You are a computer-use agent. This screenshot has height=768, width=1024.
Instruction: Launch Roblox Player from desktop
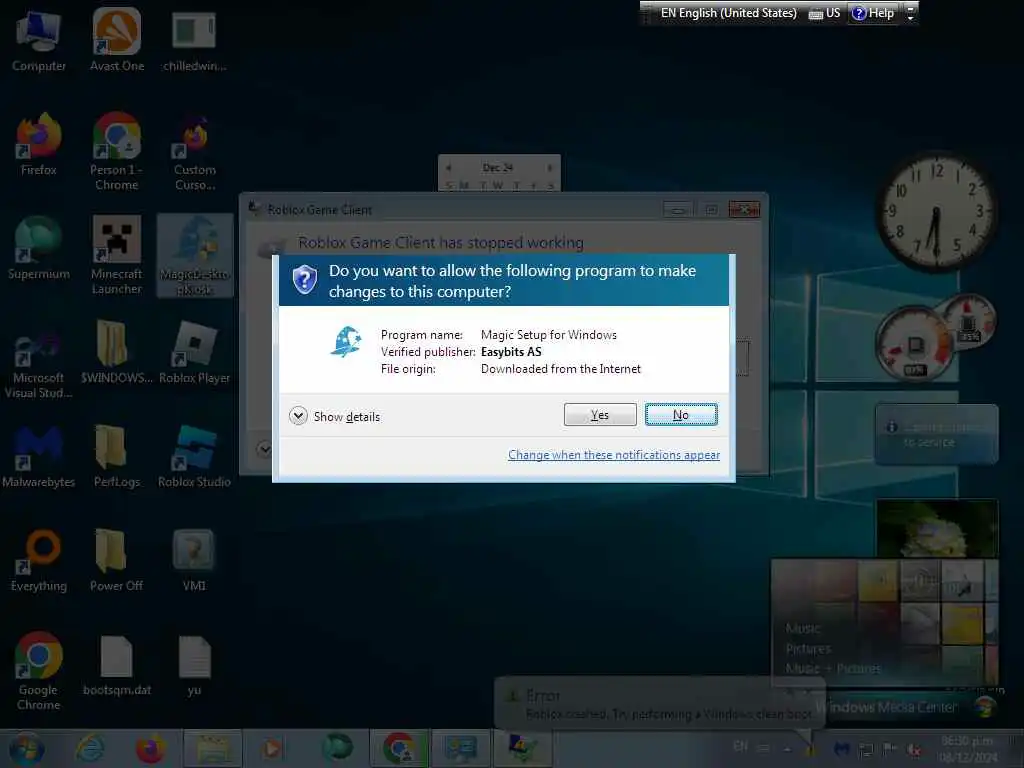tap(195, 353)
